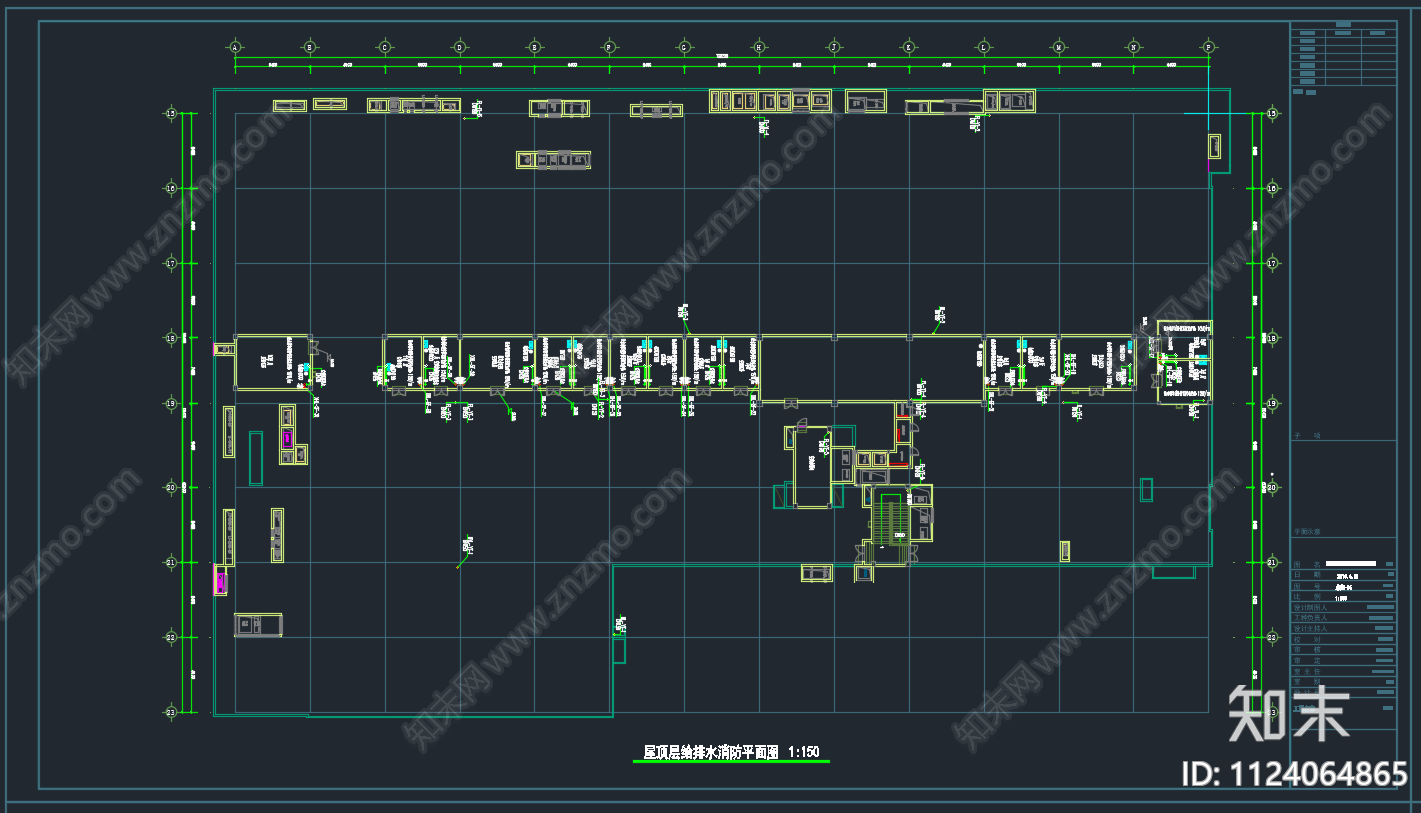The width and height of the screenshot is (1421, 813).
Task: Select column grid bubble K
Action: pos(909,47)
